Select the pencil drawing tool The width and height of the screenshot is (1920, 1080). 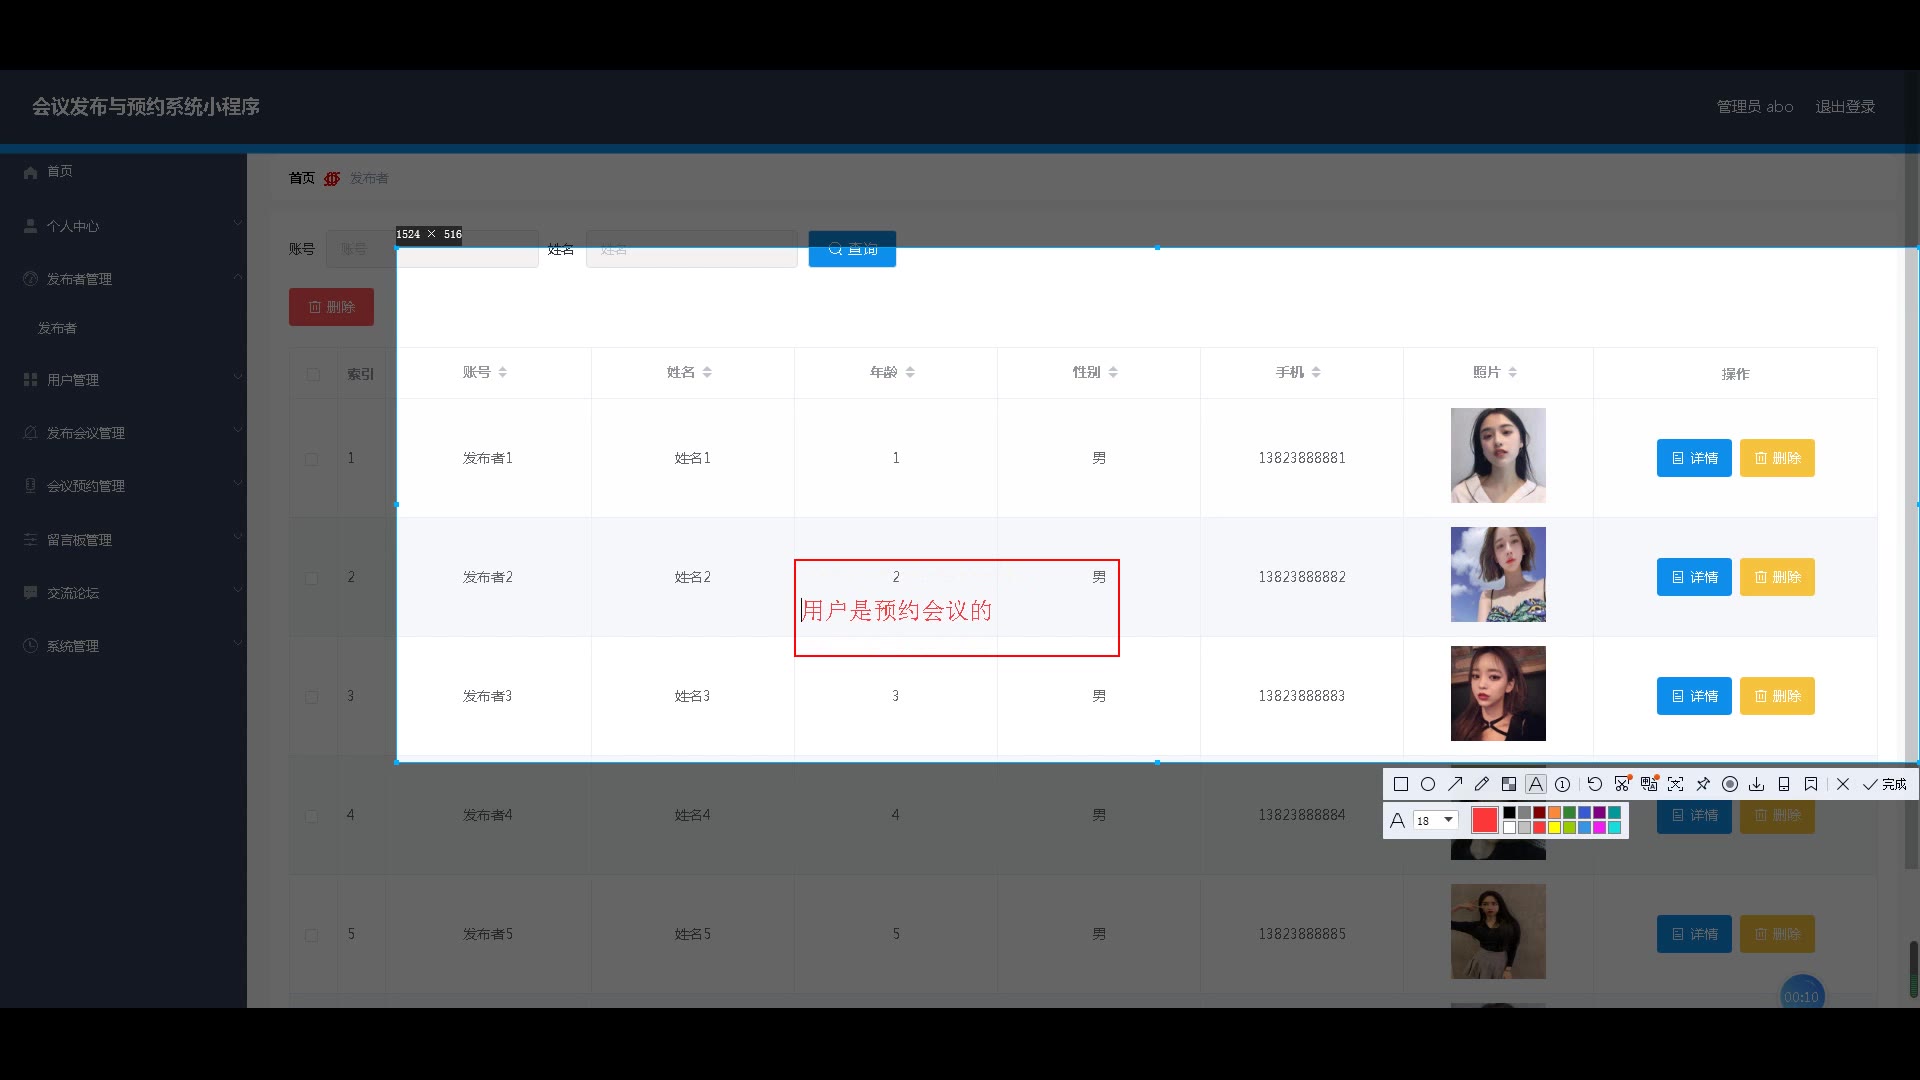tap(1482, 784)
